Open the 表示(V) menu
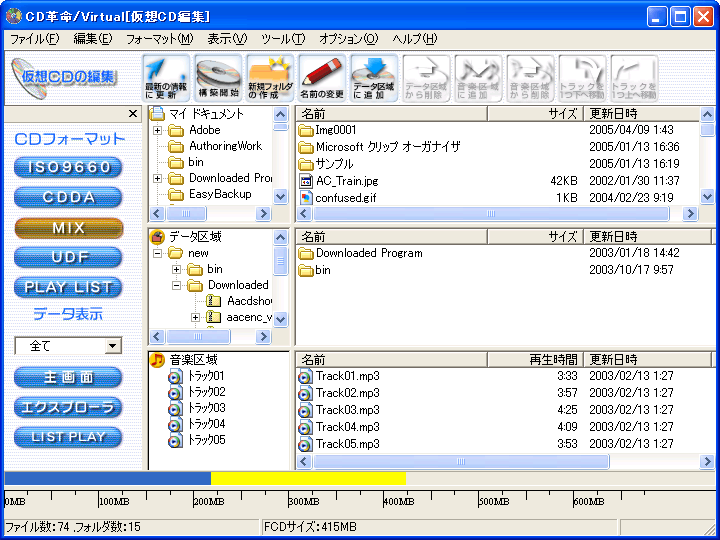 pos(227,39)
